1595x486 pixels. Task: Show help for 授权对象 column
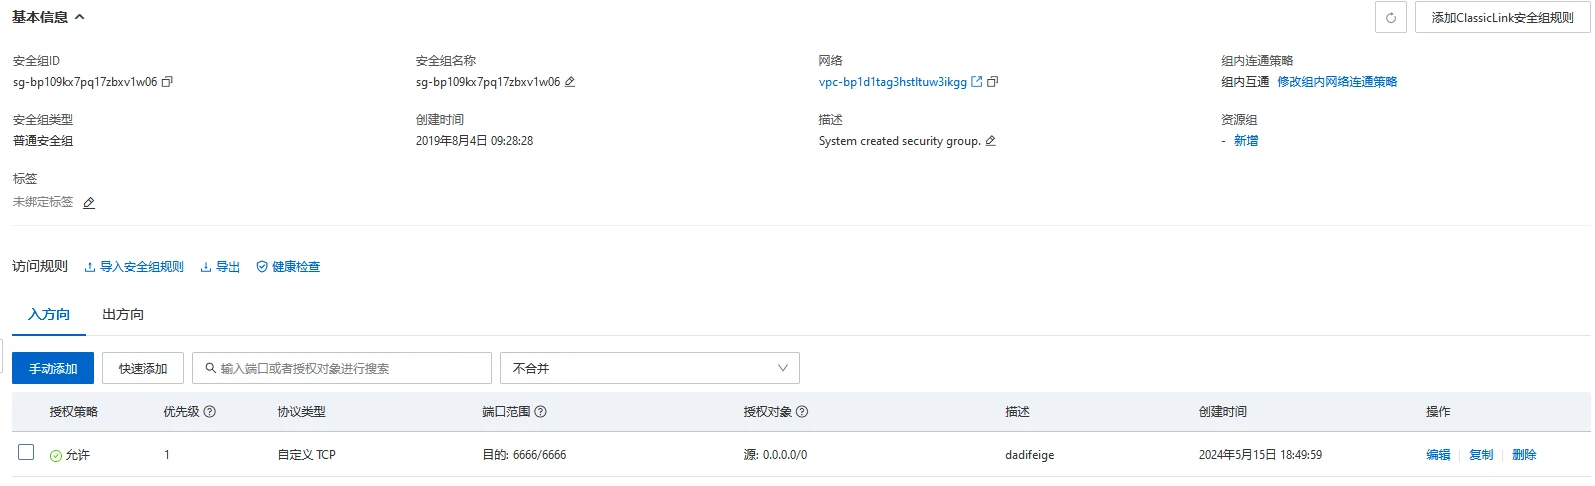click(x=802, y=412)
